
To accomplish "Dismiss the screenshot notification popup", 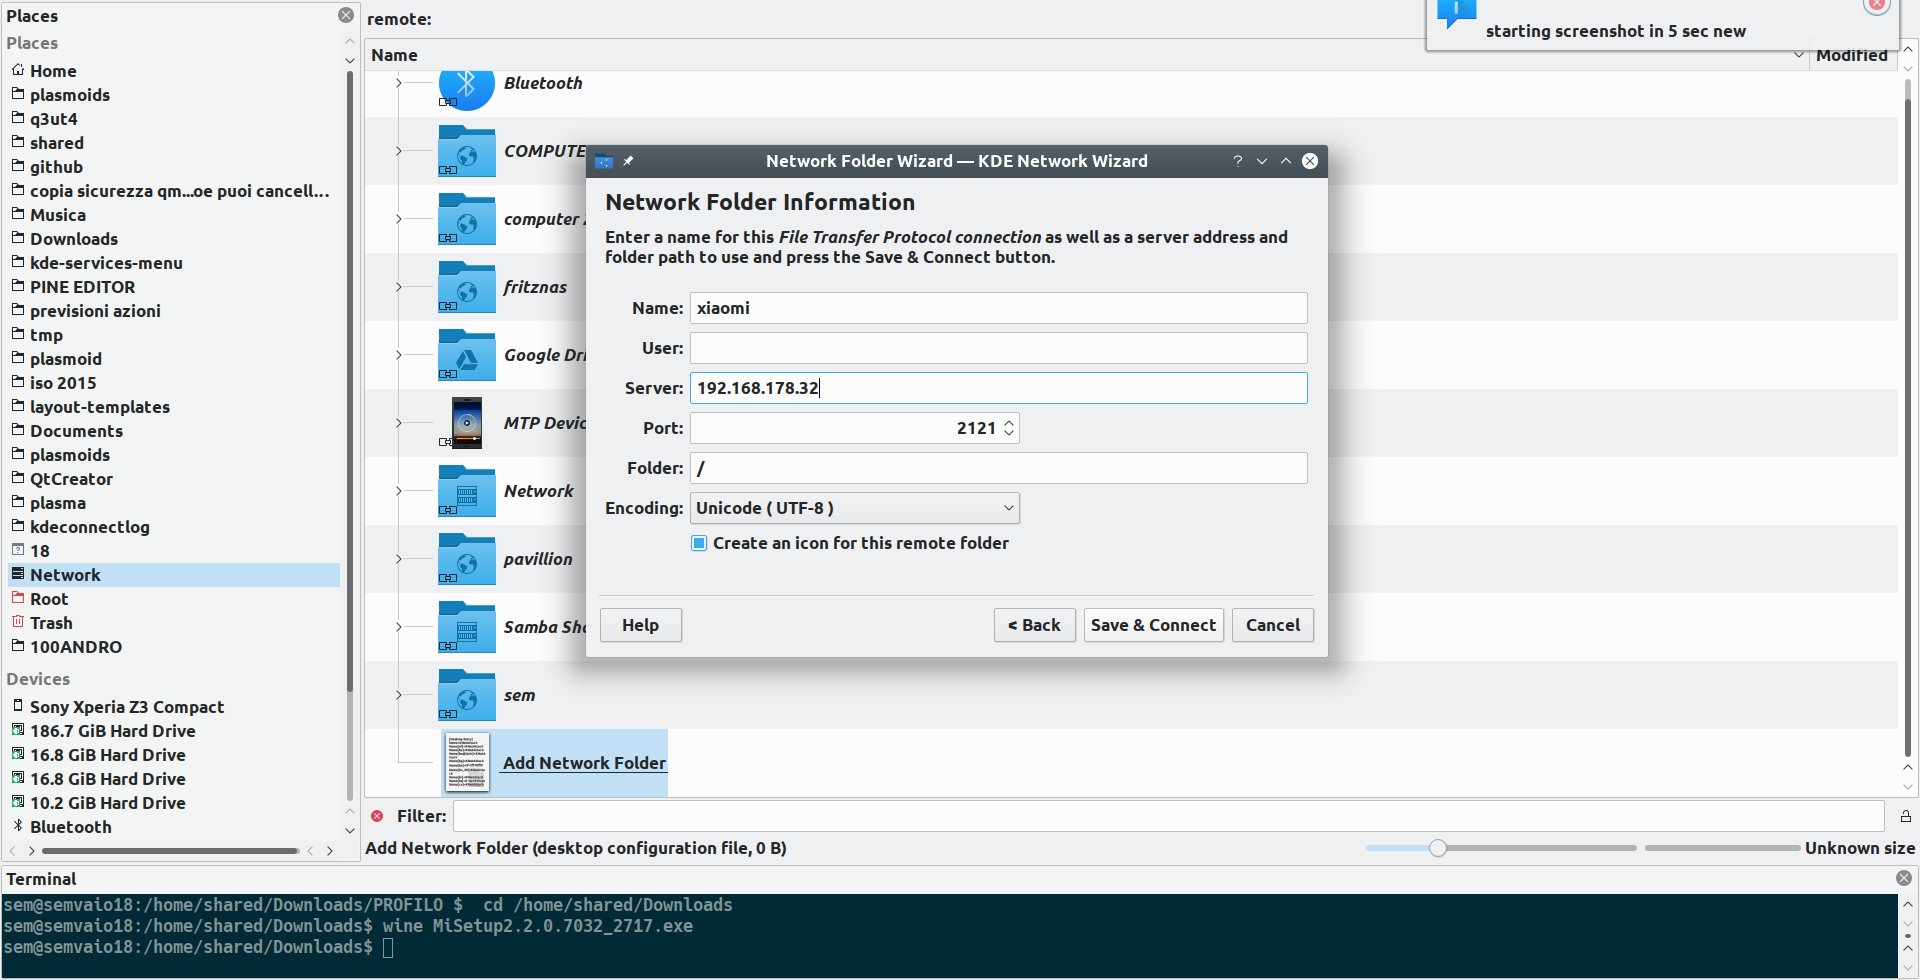I will click(x=1877, y=5).
